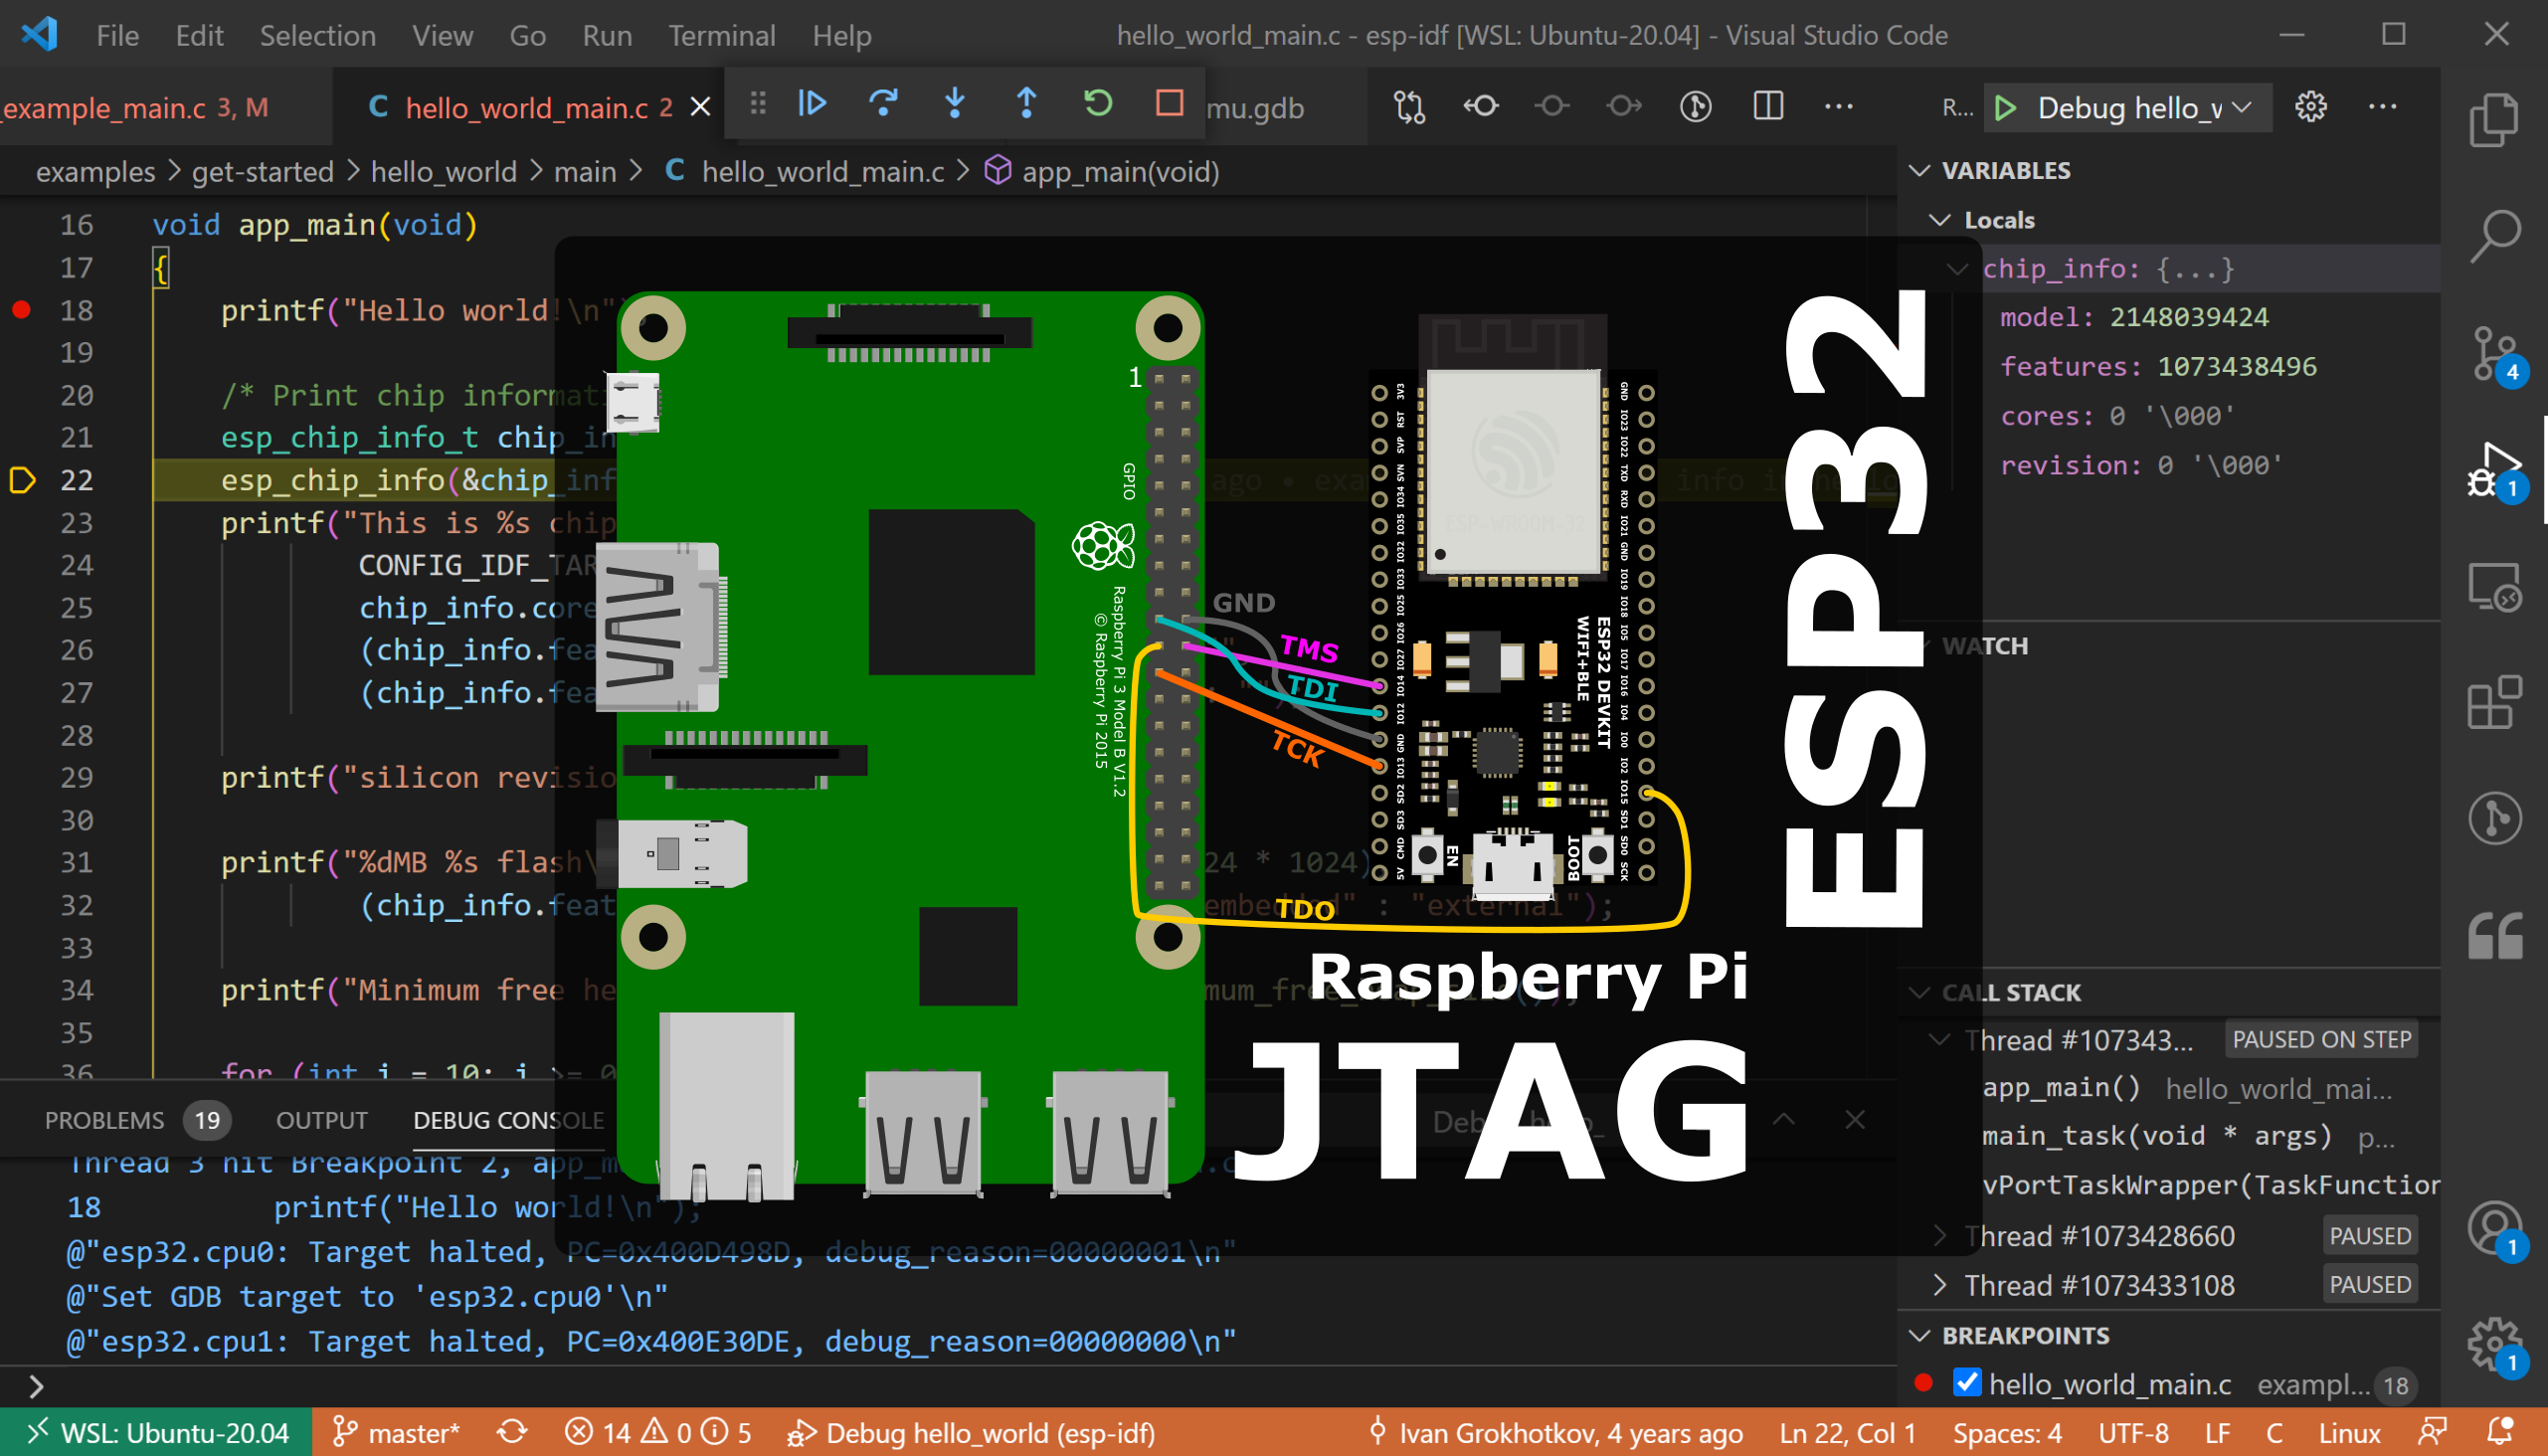The width and height of the screenshot is (2548, 1456).
Task: Collapse Thread #107343 paused on step
Action: point(1939,1040)
